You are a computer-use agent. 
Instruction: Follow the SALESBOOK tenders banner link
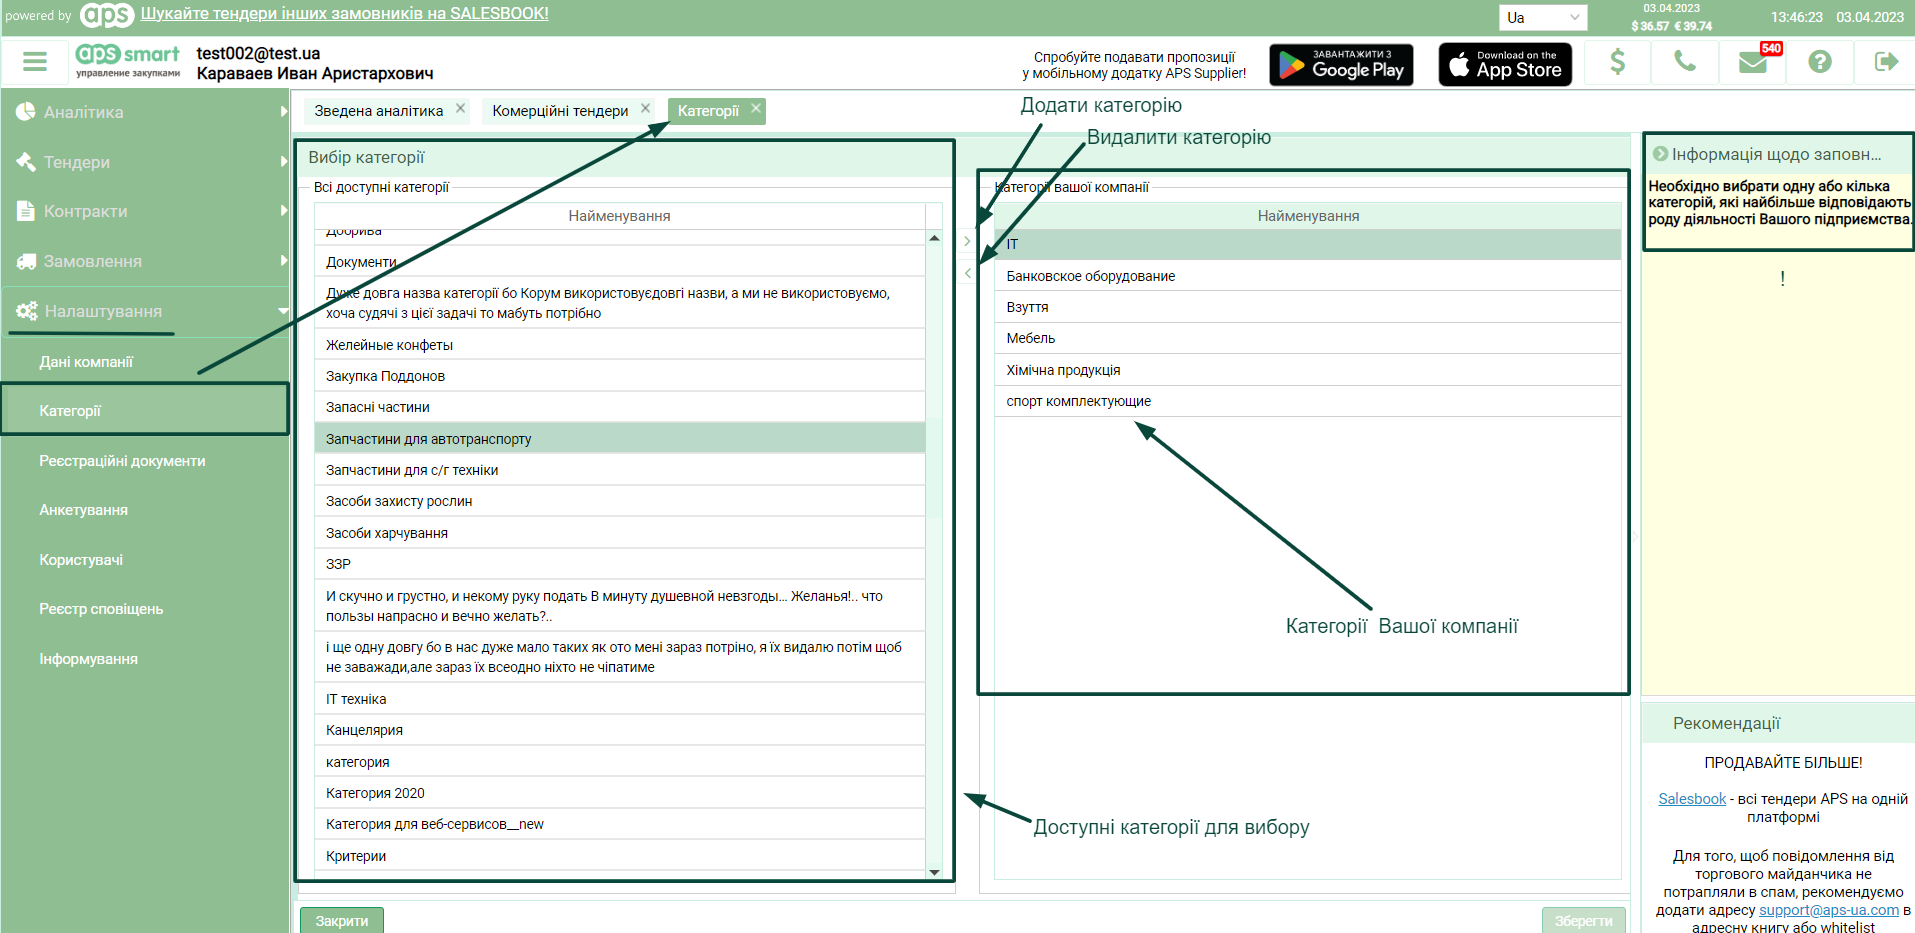tap(344, 14)
